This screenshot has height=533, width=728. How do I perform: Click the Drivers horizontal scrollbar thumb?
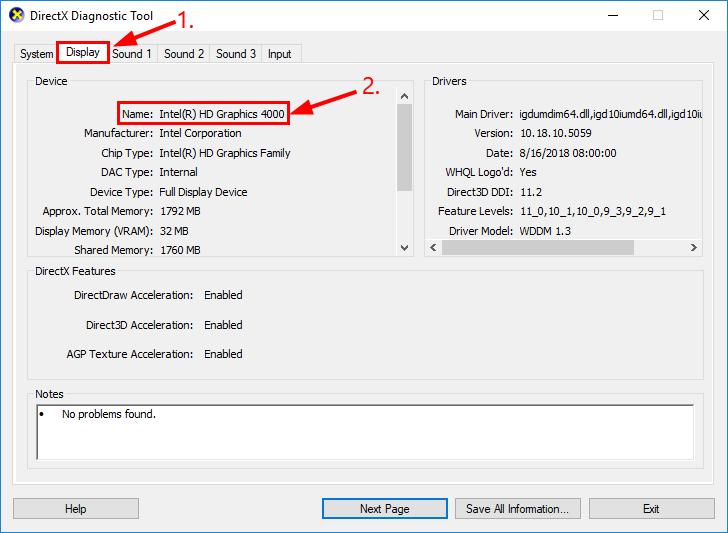(x=538, y=247)
